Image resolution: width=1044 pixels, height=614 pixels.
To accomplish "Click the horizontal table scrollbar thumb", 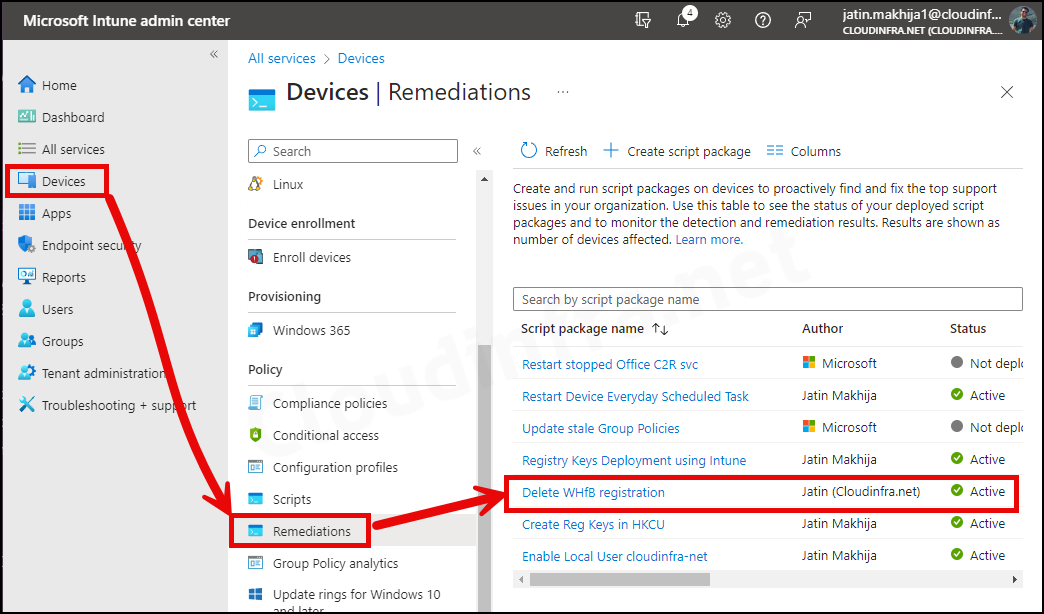I will (x=619, y=579).
